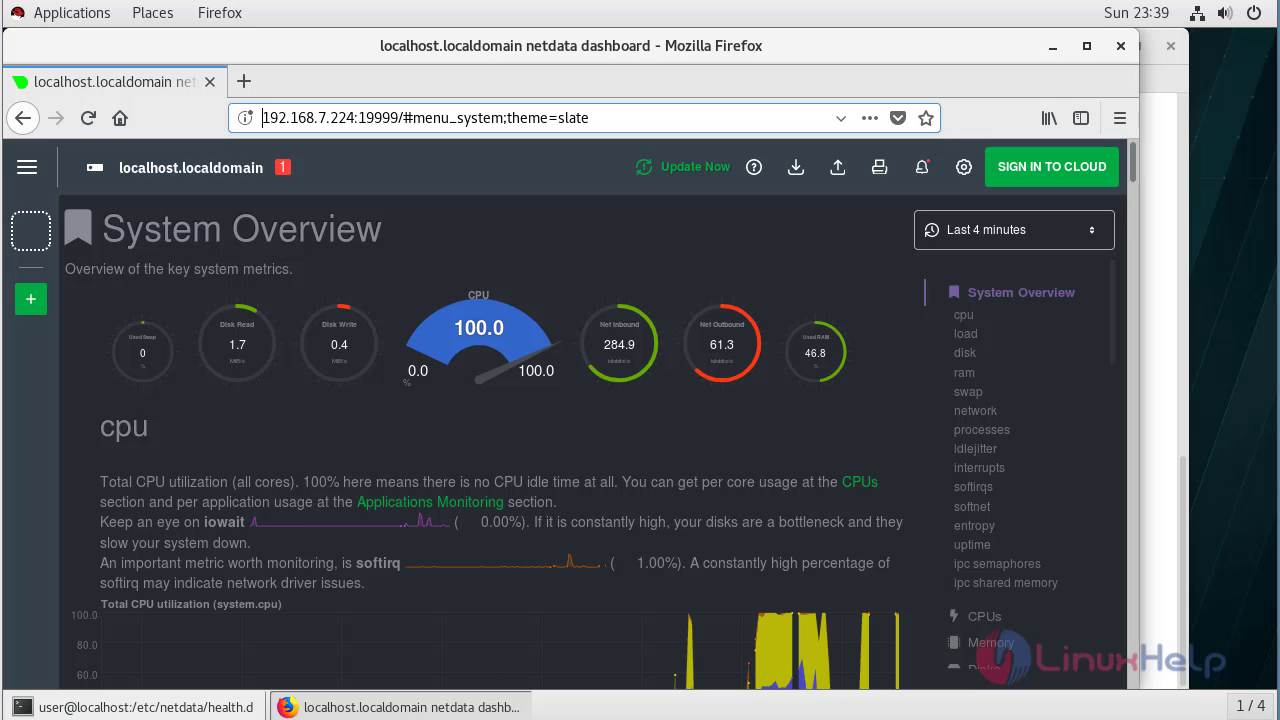Open a new browser tab
This screenshot has height=720, width=1280.
pos(244,82)
